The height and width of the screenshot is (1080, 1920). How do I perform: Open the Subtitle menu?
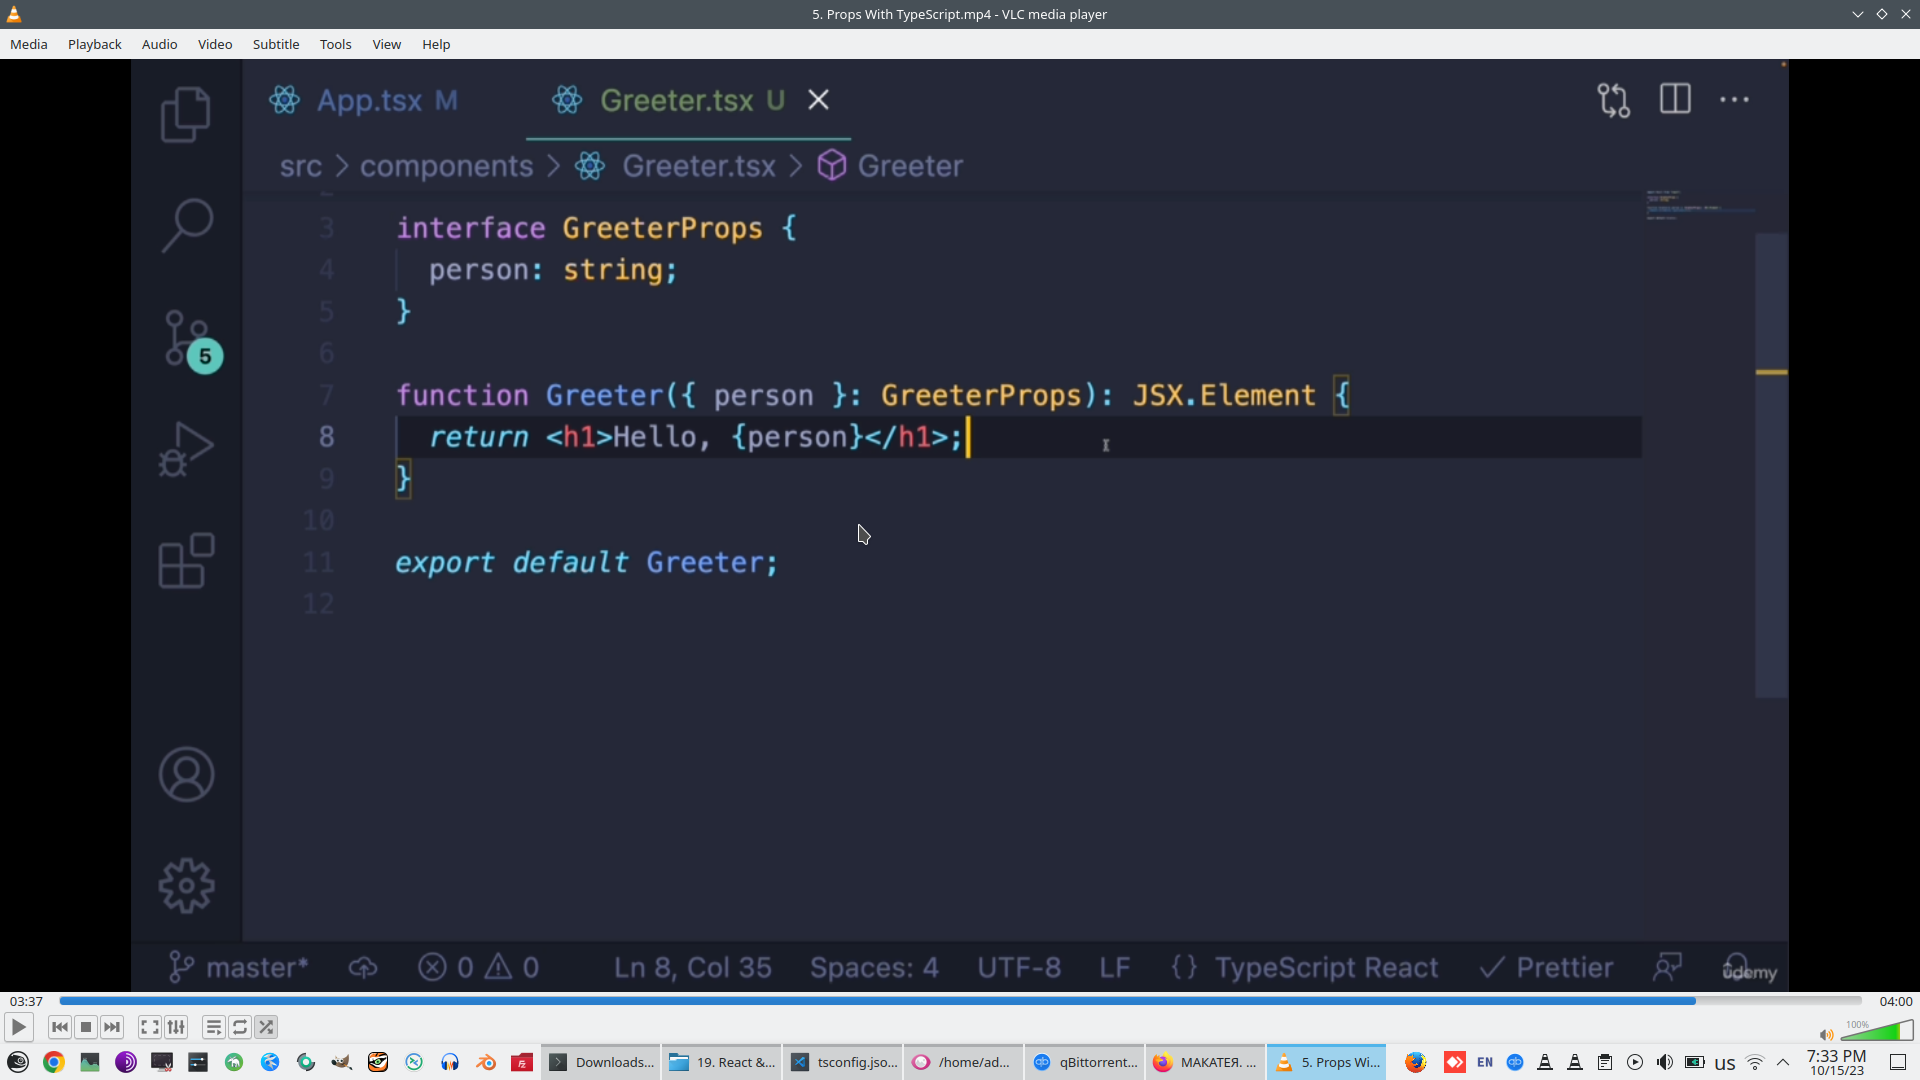[x=275, y=44]
